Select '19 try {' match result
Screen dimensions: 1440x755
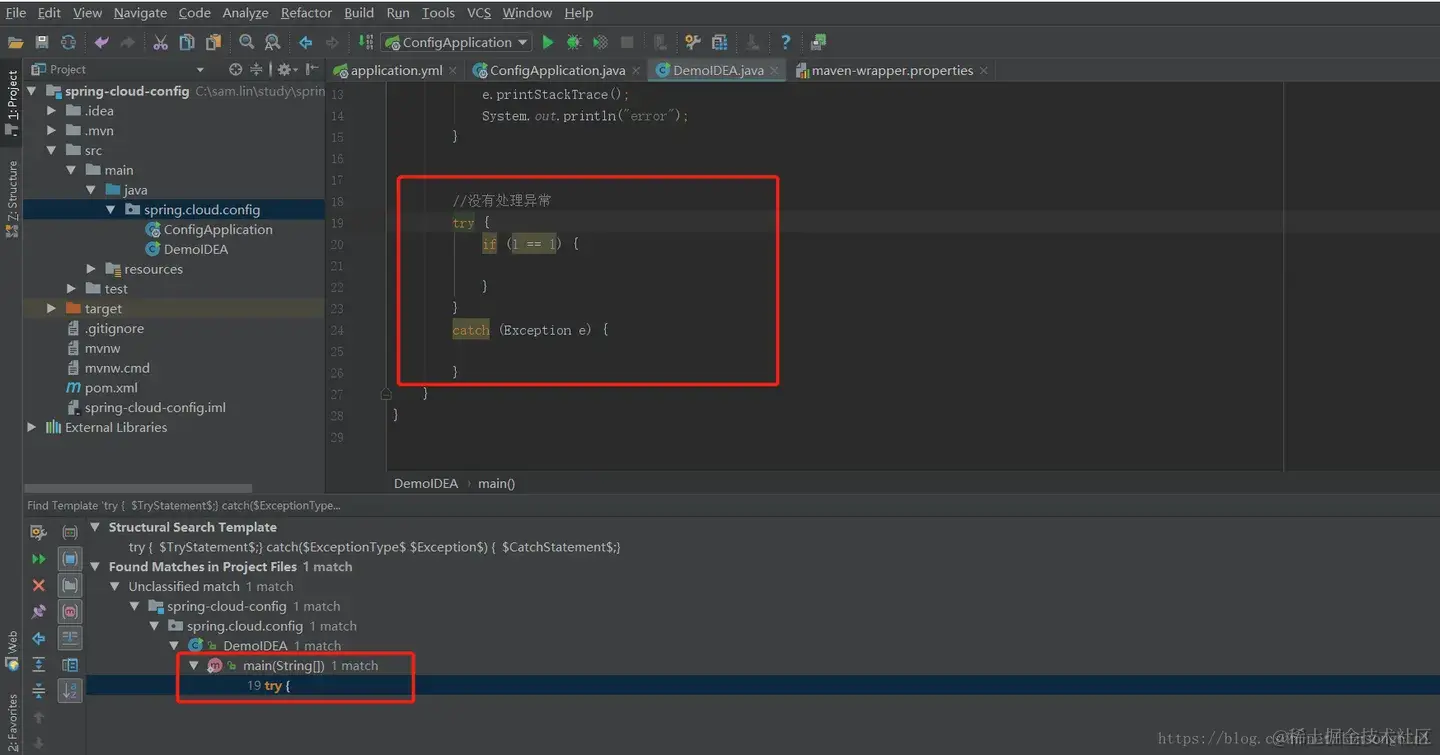point(268,686)
